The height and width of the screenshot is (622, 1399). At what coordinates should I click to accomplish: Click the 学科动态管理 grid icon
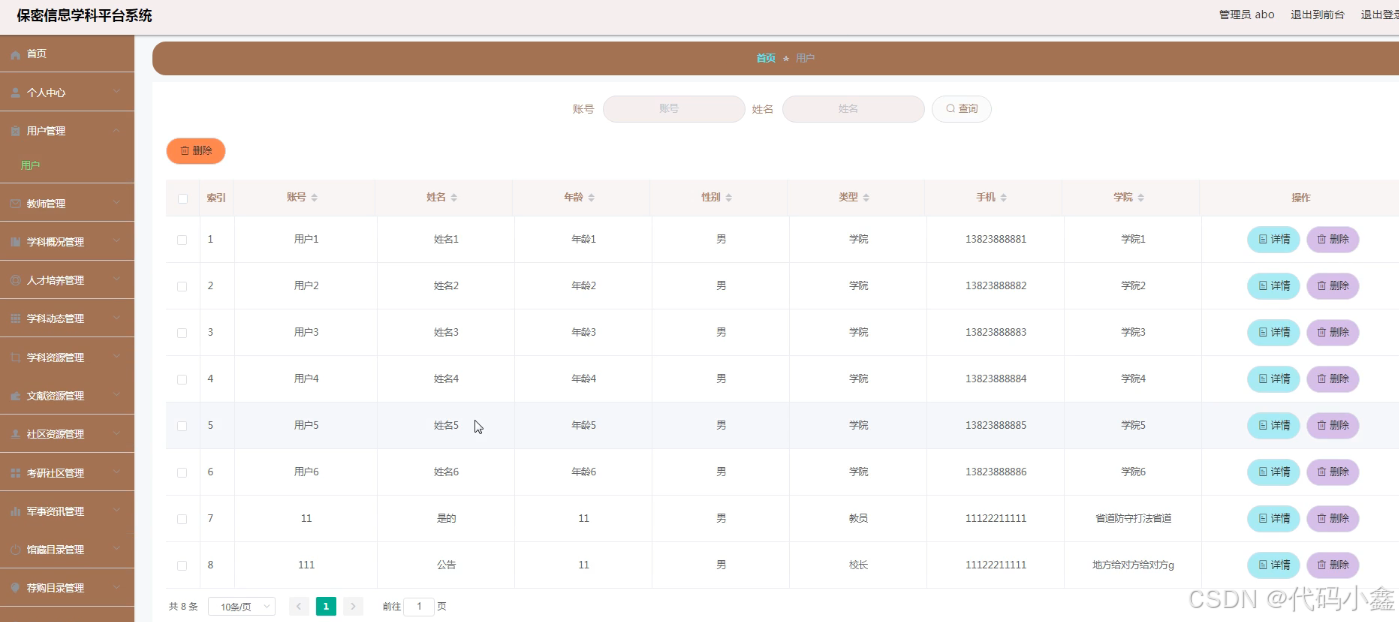pos(15,319)
